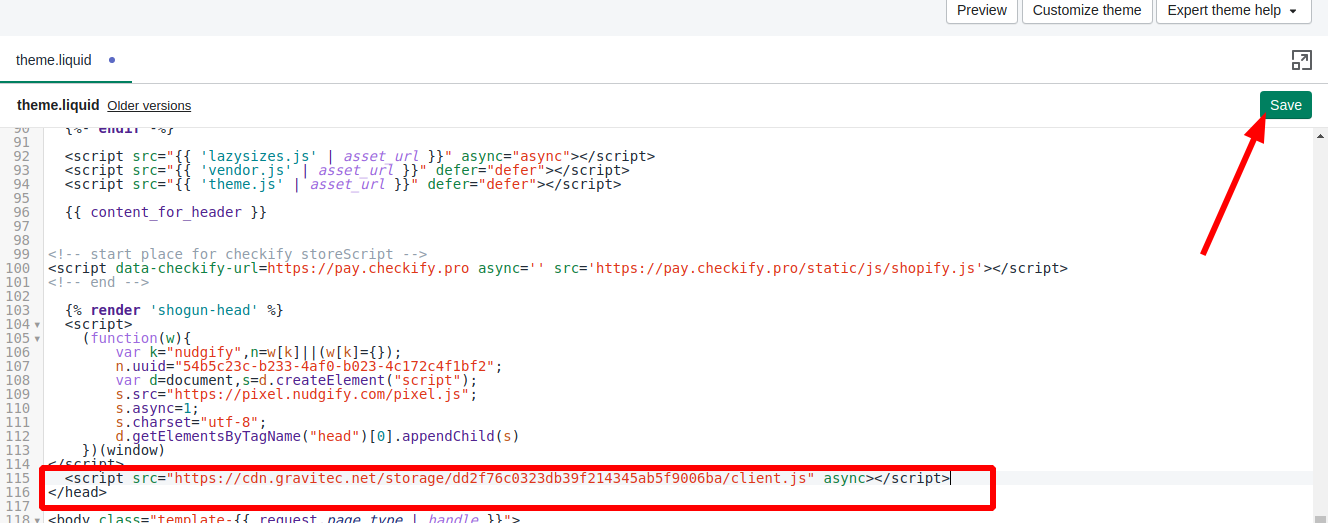Image resolution: width=1328 pixels, height=523 pixels.
Task: Click the start place for checkify comment
Action: (238, 254)
